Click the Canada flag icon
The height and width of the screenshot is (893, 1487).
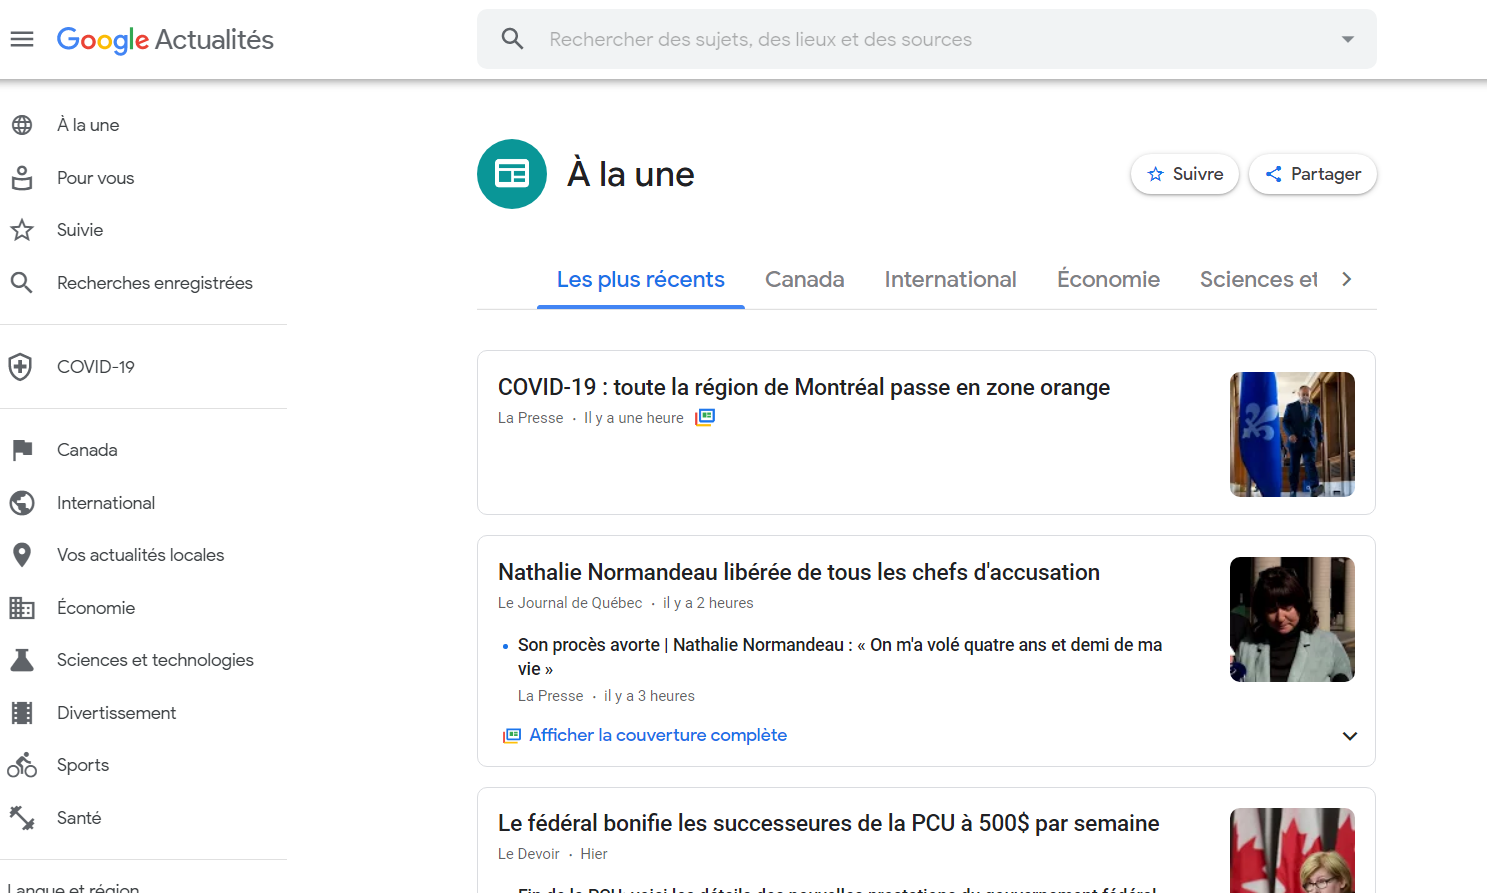[22, 450]
